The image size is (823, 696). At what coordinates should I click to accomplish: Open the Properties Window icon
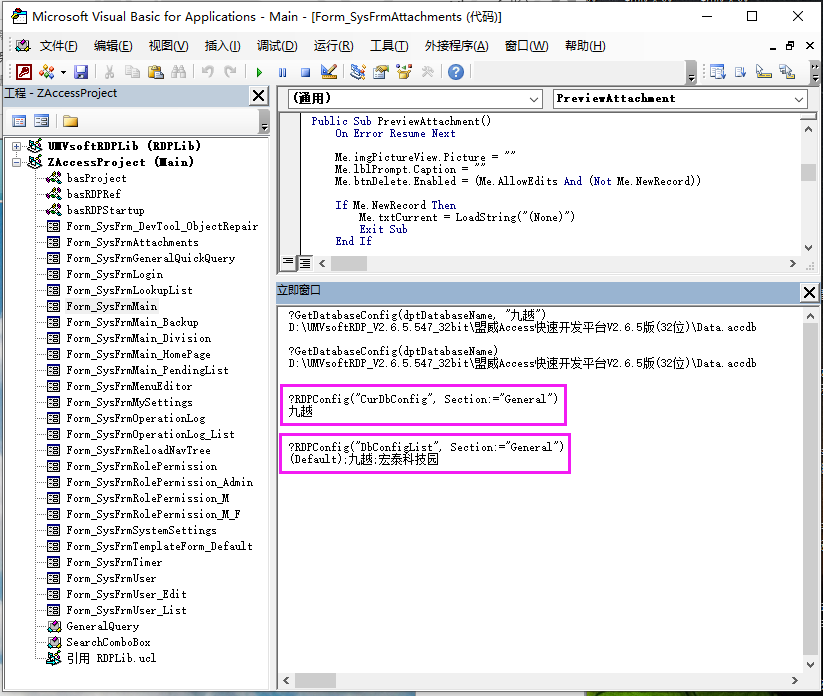[x=381, y=72]
